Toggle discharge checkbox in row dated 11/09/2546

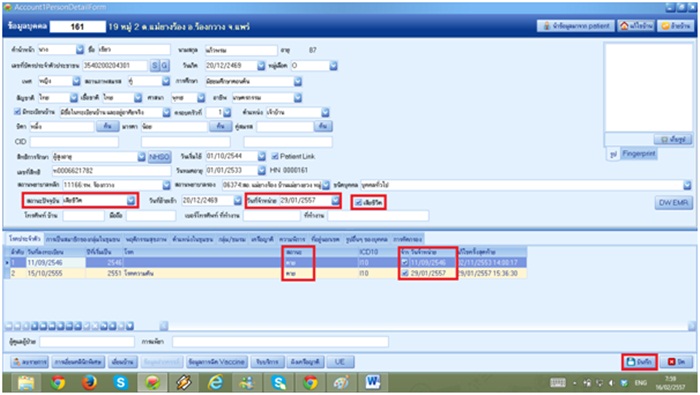(404, 262)
